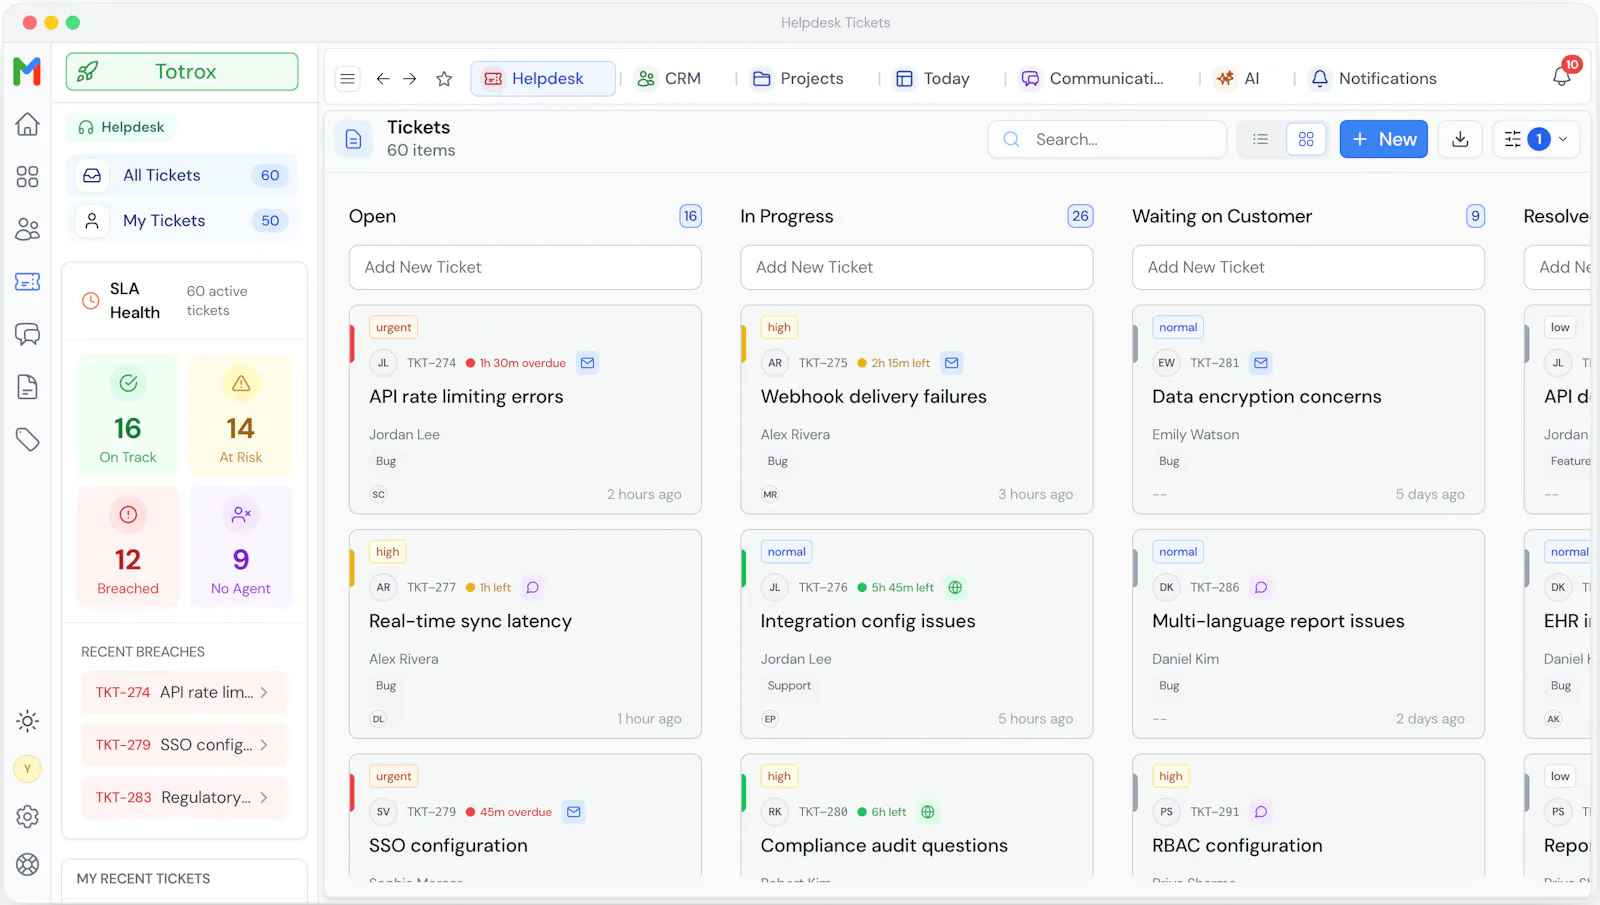The image size is (1600, 905).
Task: Open the settings gear icon
Action: (28, 817)
